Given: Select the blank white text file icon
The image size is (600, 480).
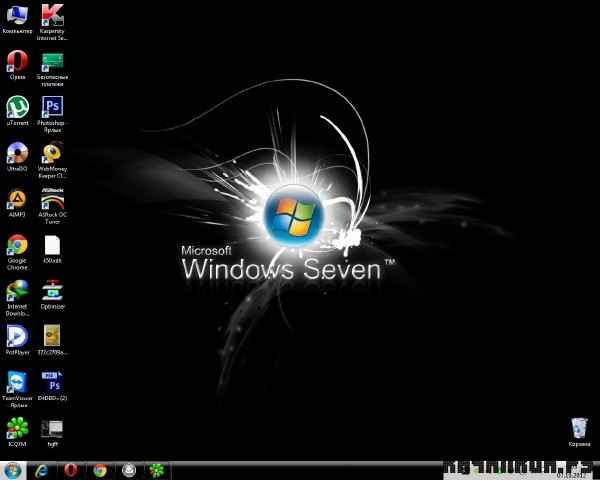Looking at the screenshot, I should (x=52, y=245).
